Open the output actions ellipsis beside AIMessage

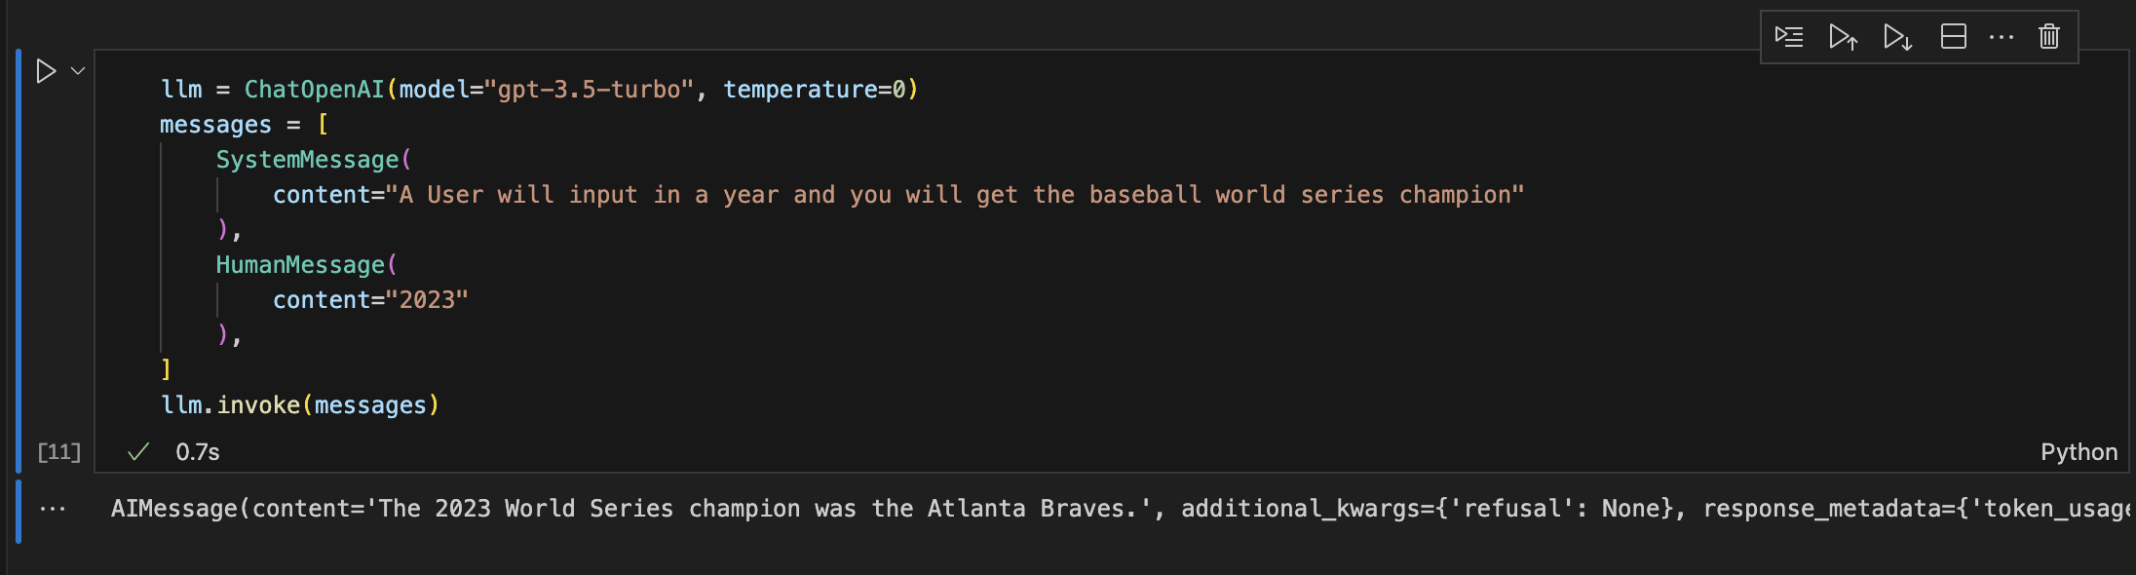(52, 509)
